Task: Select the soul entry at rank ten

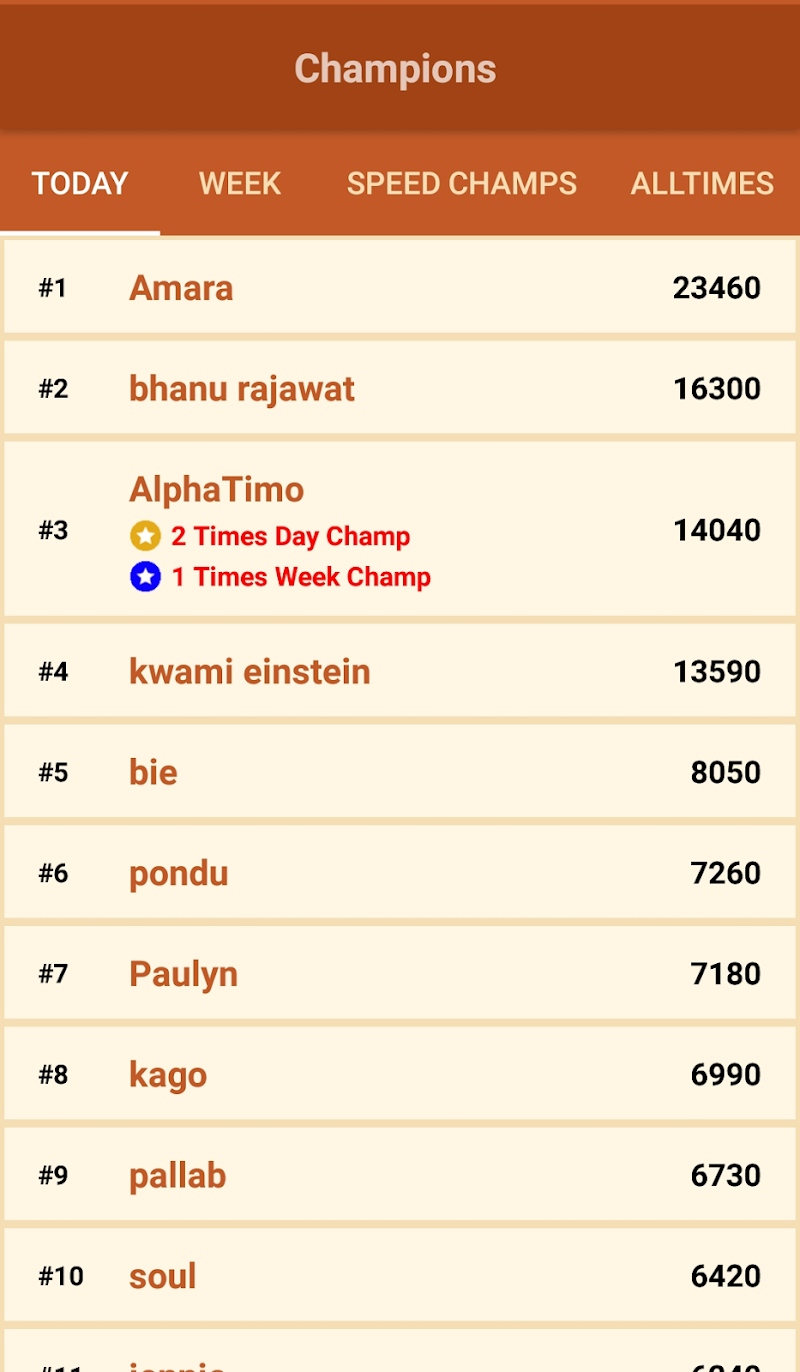Action: point(162,1276)
